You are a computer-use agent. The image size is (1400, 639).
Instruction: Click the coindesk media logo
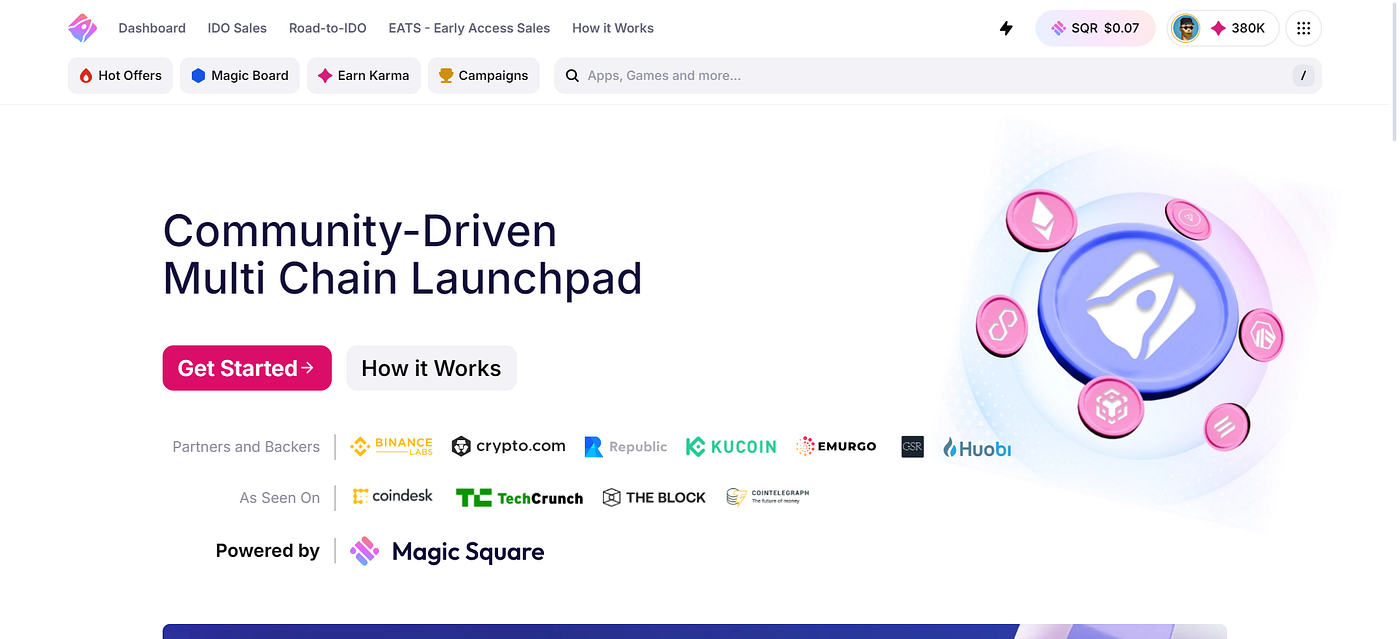[x=393, y=496]
